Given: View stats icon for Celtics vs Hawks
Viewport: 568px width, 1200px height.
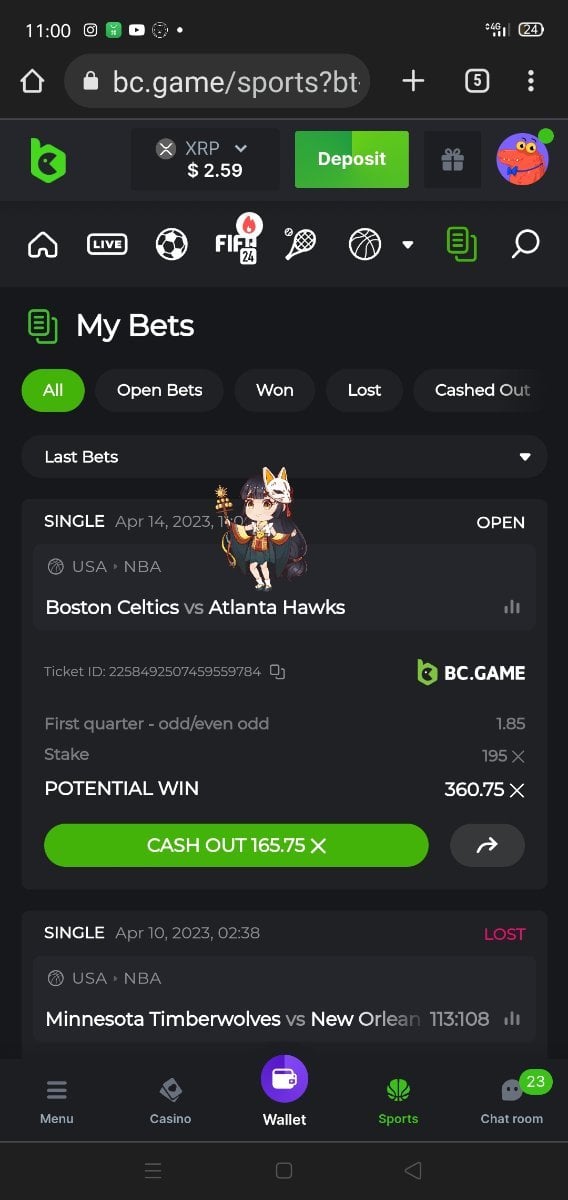Looking at the screenshot, I should pyautogui.click(x=512, y=607).
